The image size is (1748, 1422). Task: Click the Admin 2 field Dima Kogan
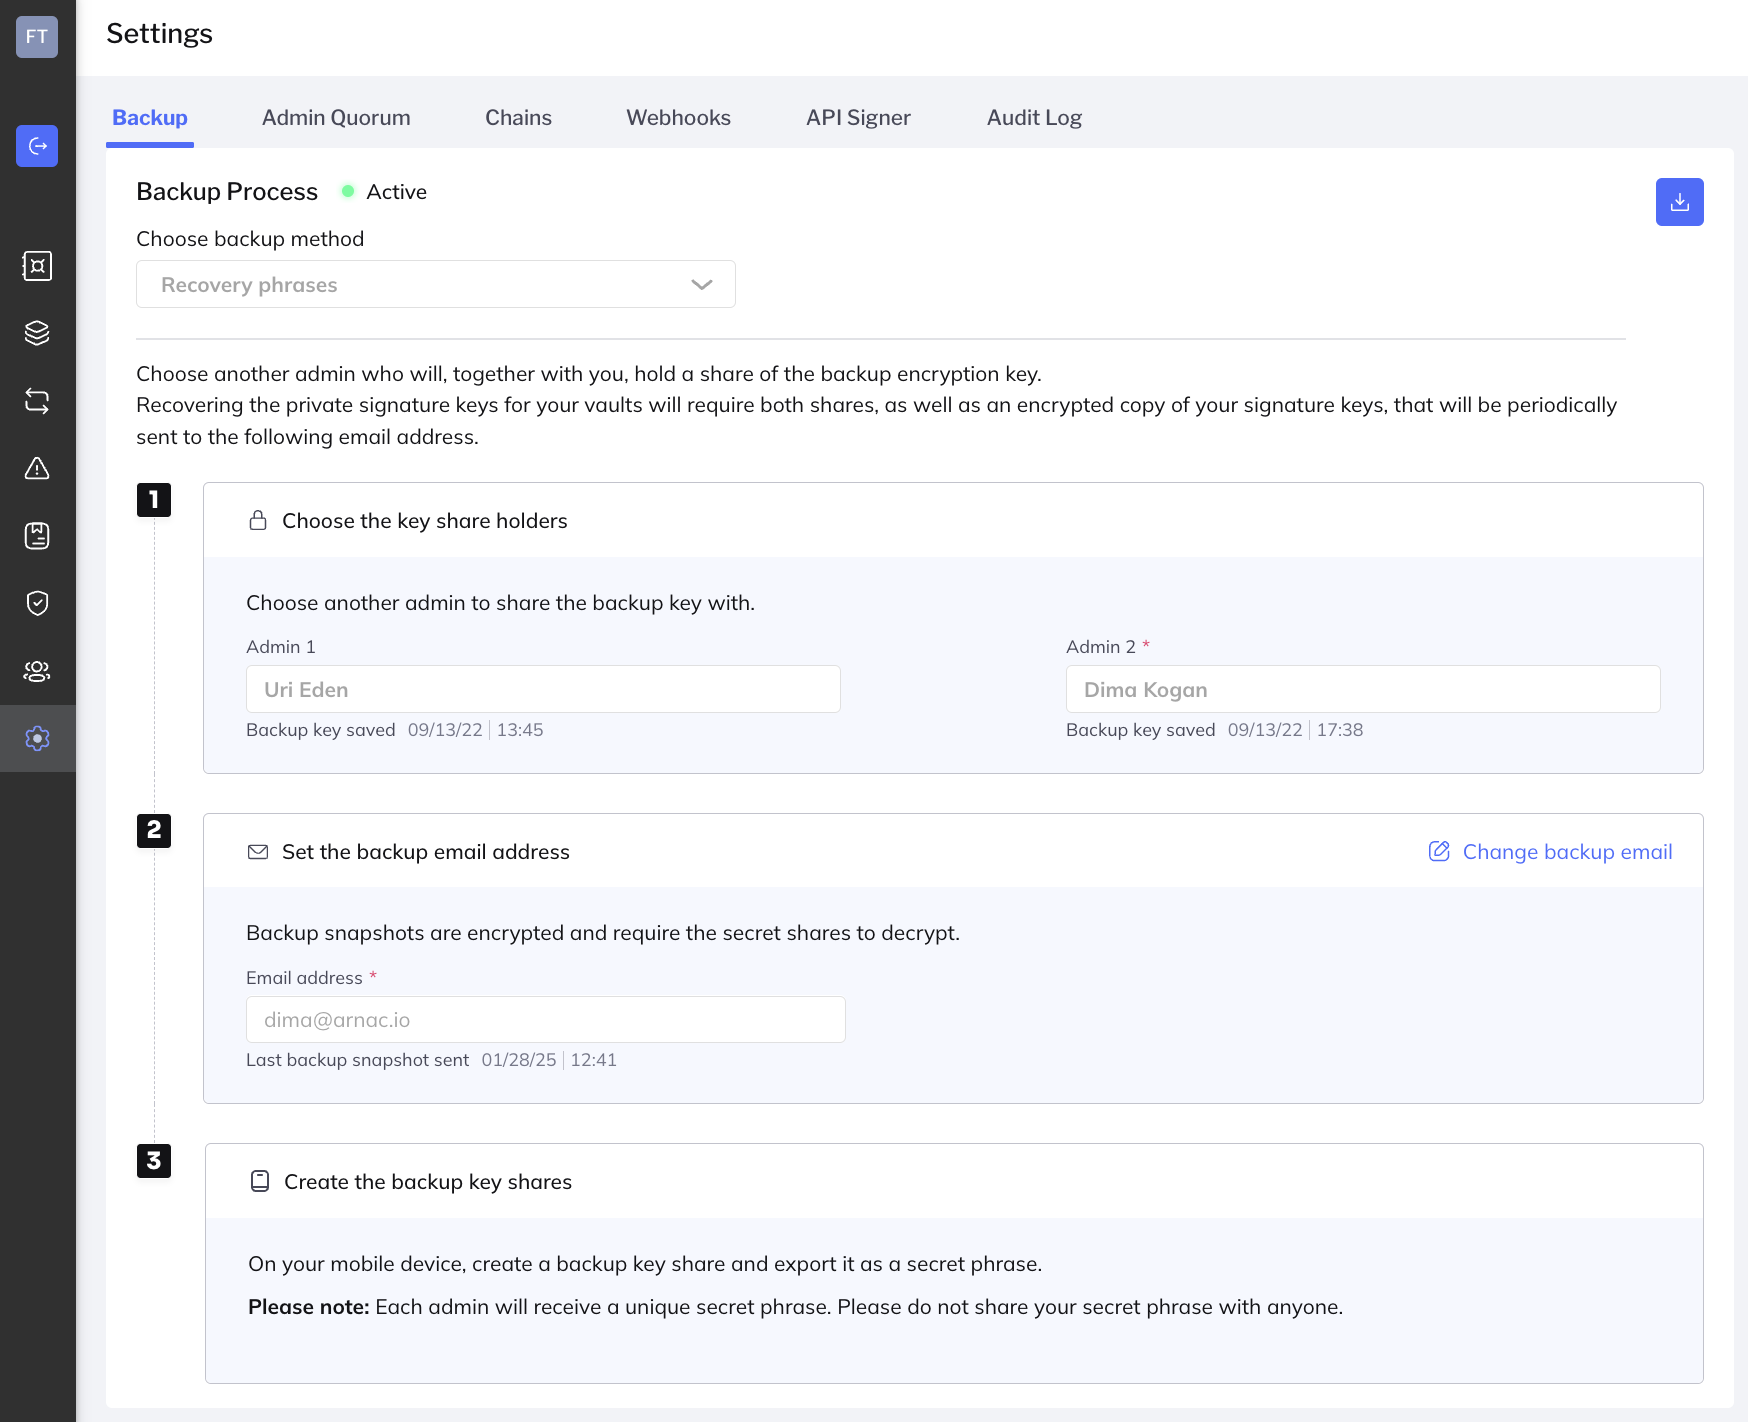(x=1363, y=689)
